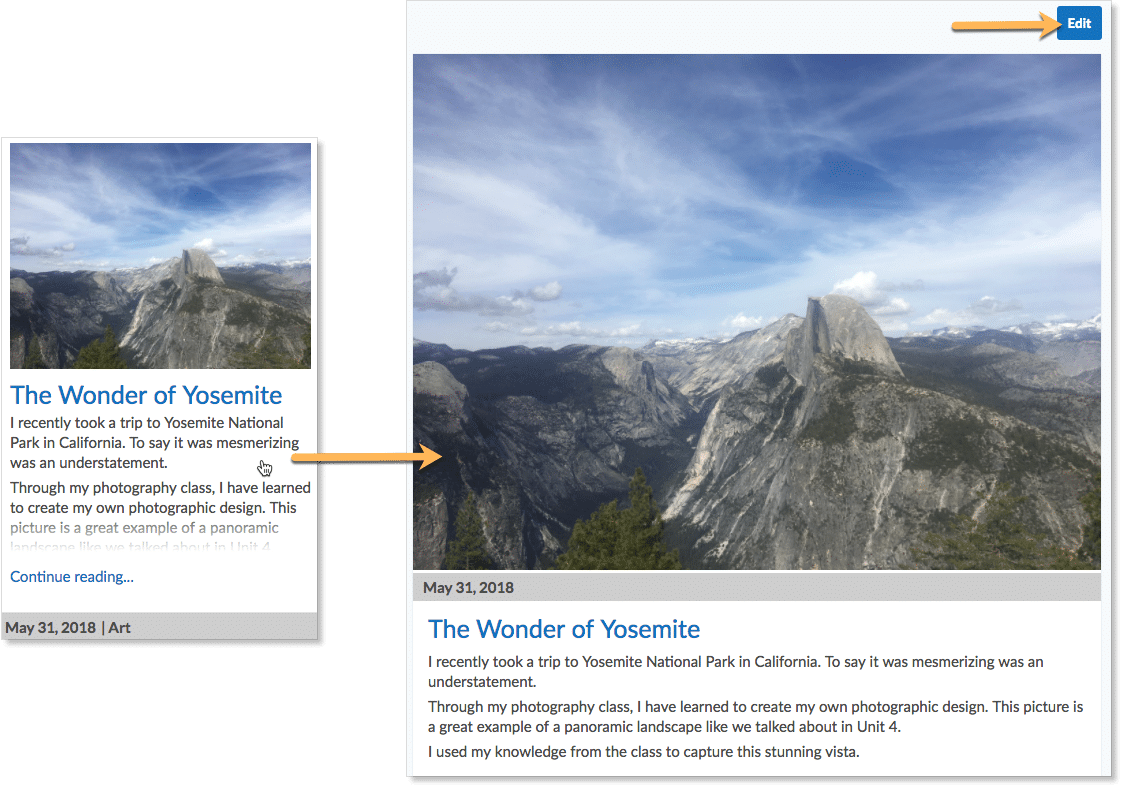
Task: Open the expanded post's 'The Wonder of Yosemite' heading
Action: (x=564, y=629)
